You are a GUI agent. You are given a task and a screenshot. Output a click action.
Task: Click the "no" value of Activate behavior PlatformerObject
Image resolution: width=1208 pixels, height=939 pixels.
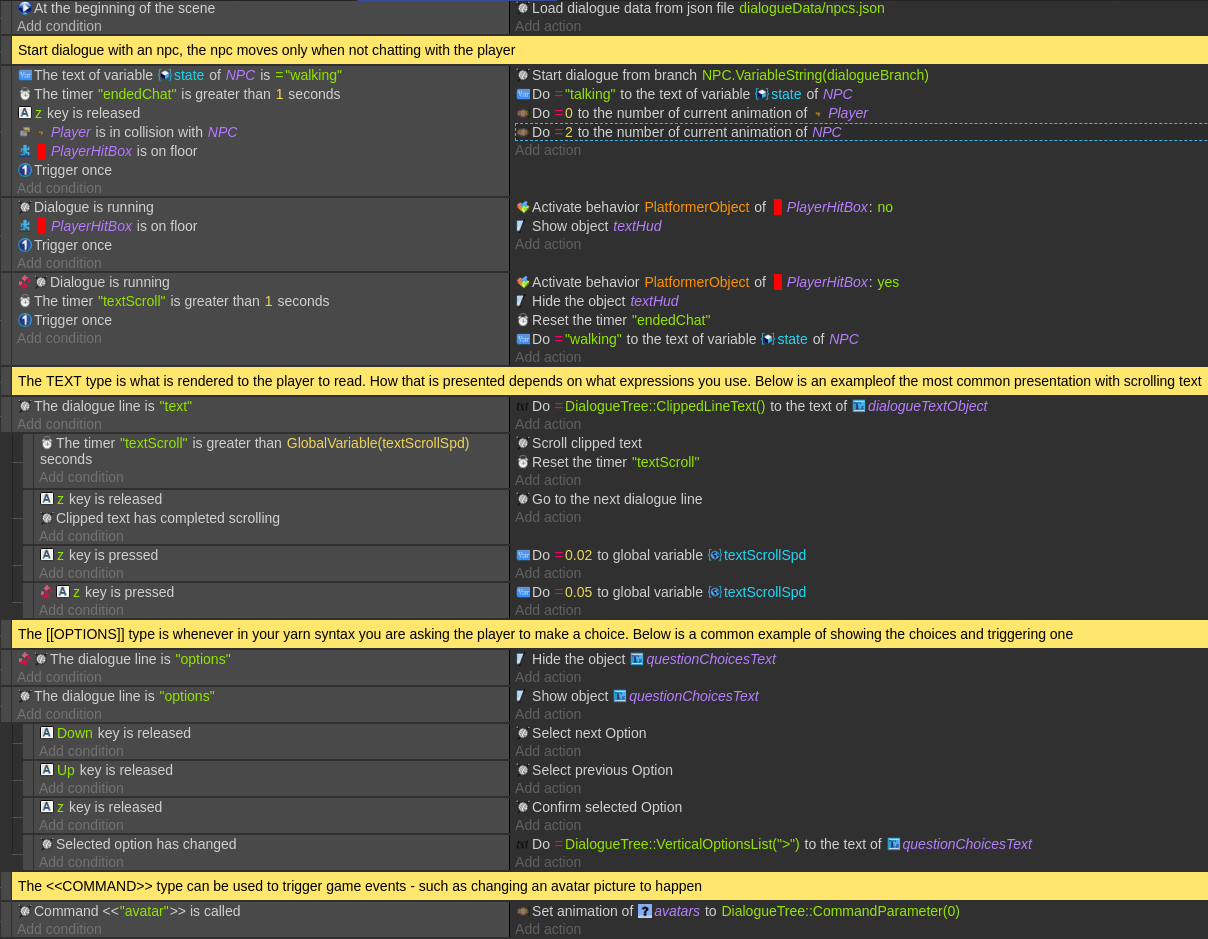pyautogui.click(x=885, y=207)
